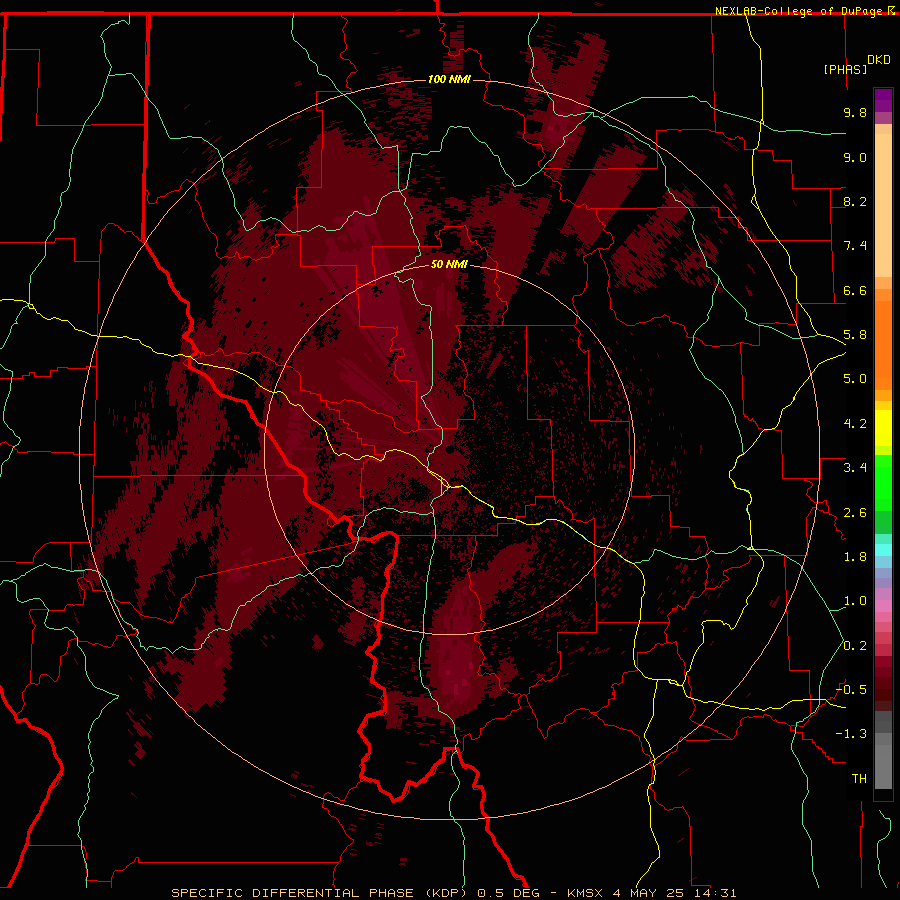Click the [PHAS] unit label
Image resolution: width=900 pixels, height=900 pixels.
point(845,69)
